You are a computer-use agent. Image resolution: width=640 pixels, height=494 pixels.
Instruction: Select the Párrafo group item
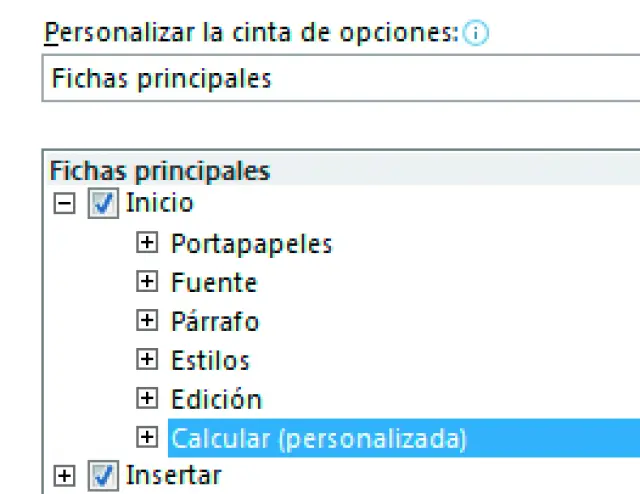coord(215,321)
